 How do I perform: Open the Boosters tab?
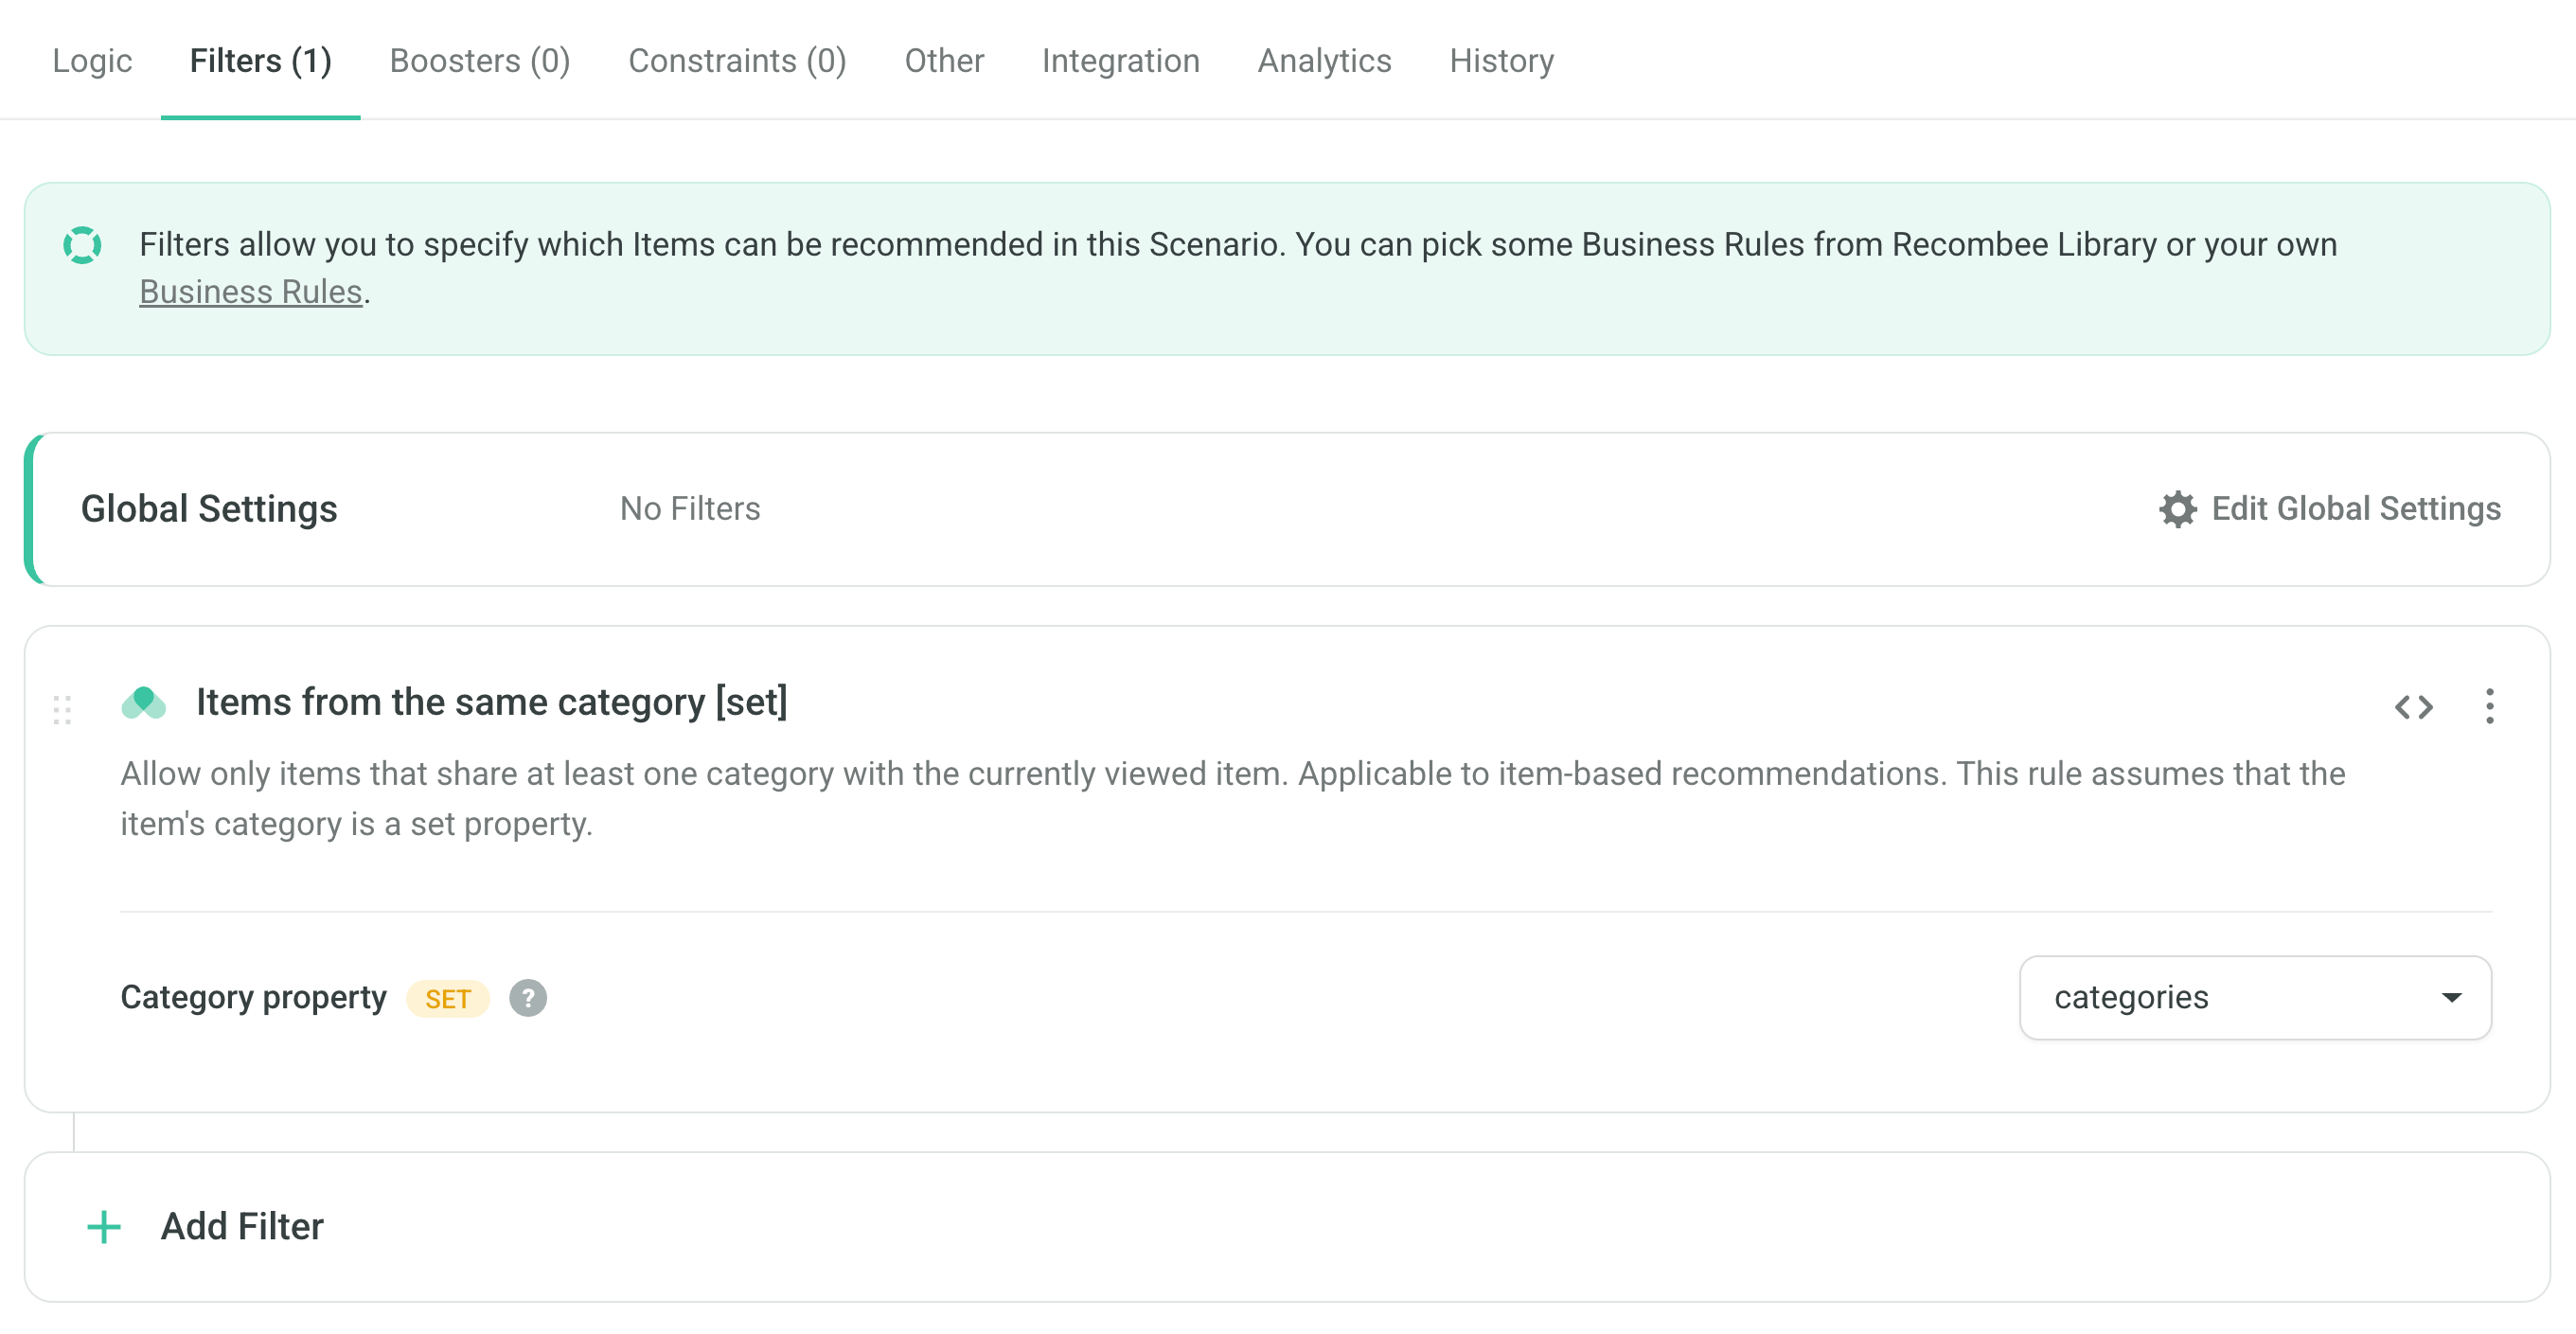click(479, 61)
